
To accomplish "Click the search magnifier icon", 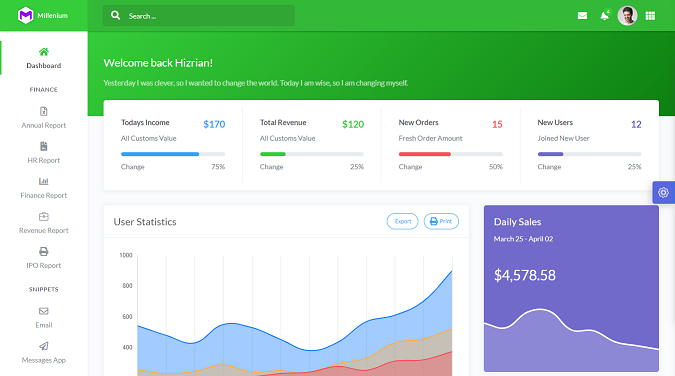I will click(115, 16).
